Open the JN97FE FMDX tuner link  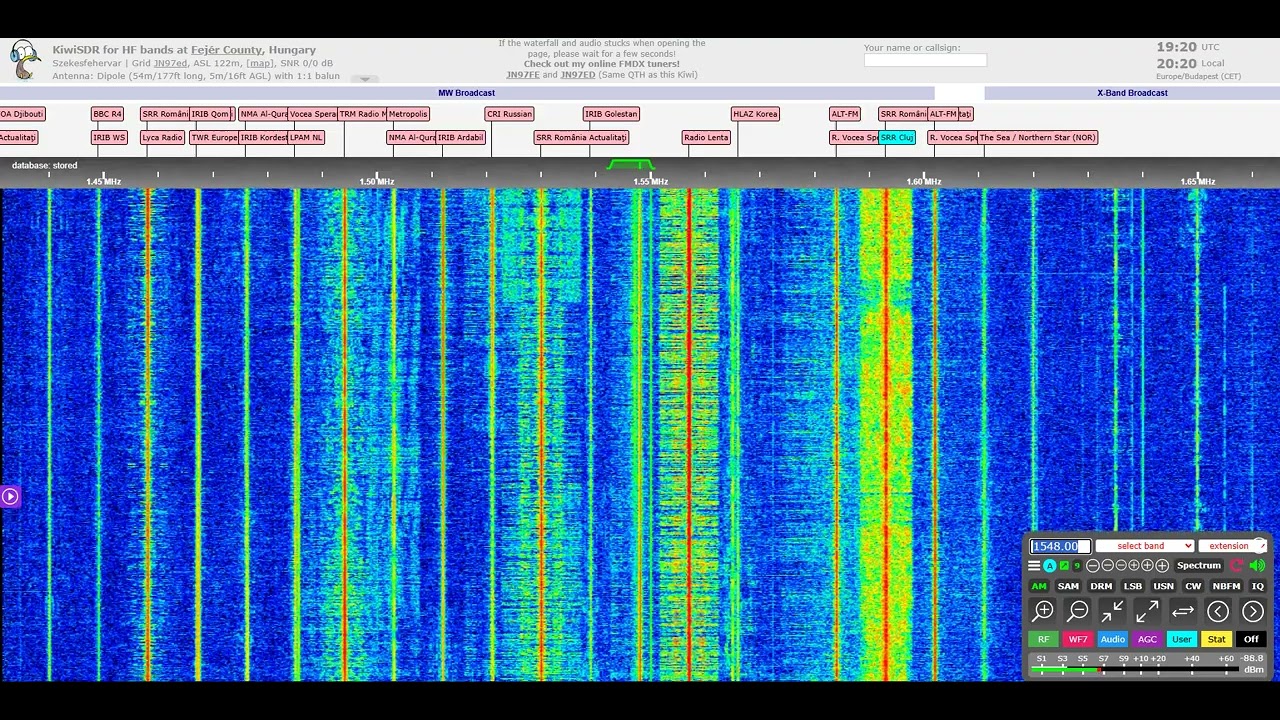523,75
